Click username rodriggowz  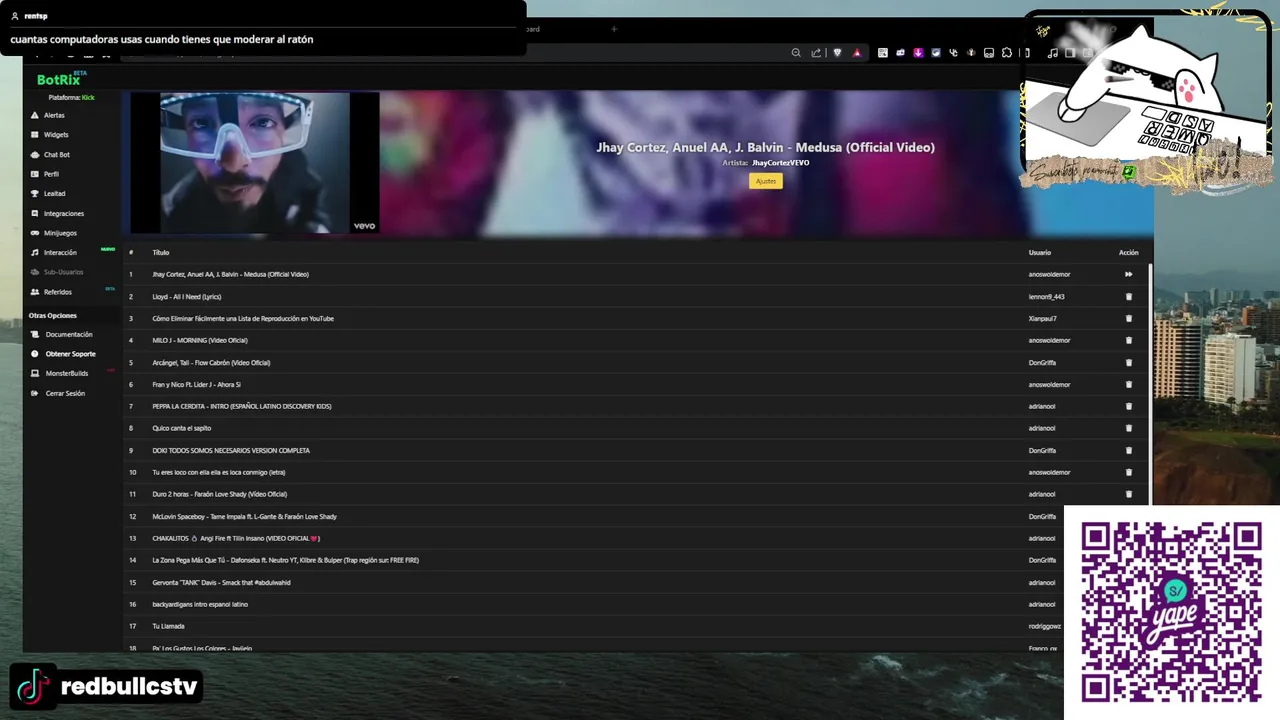1044,626
